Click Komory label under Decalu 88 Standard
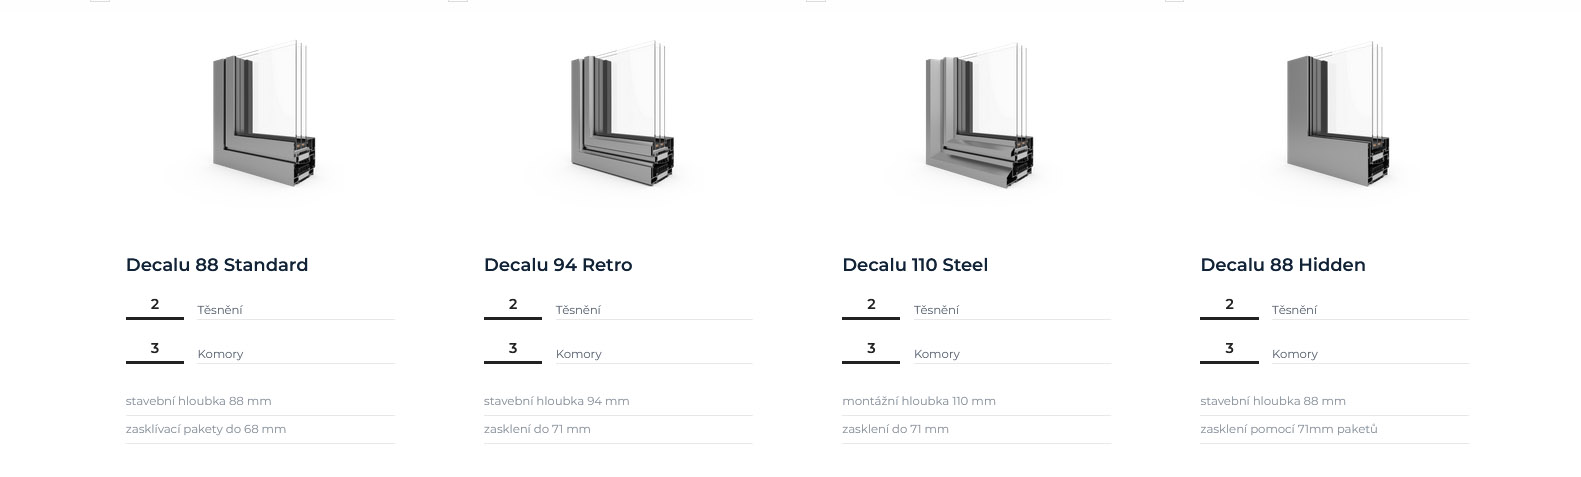The width and height of the screenshot is (1581, 477). coord(221,354)
